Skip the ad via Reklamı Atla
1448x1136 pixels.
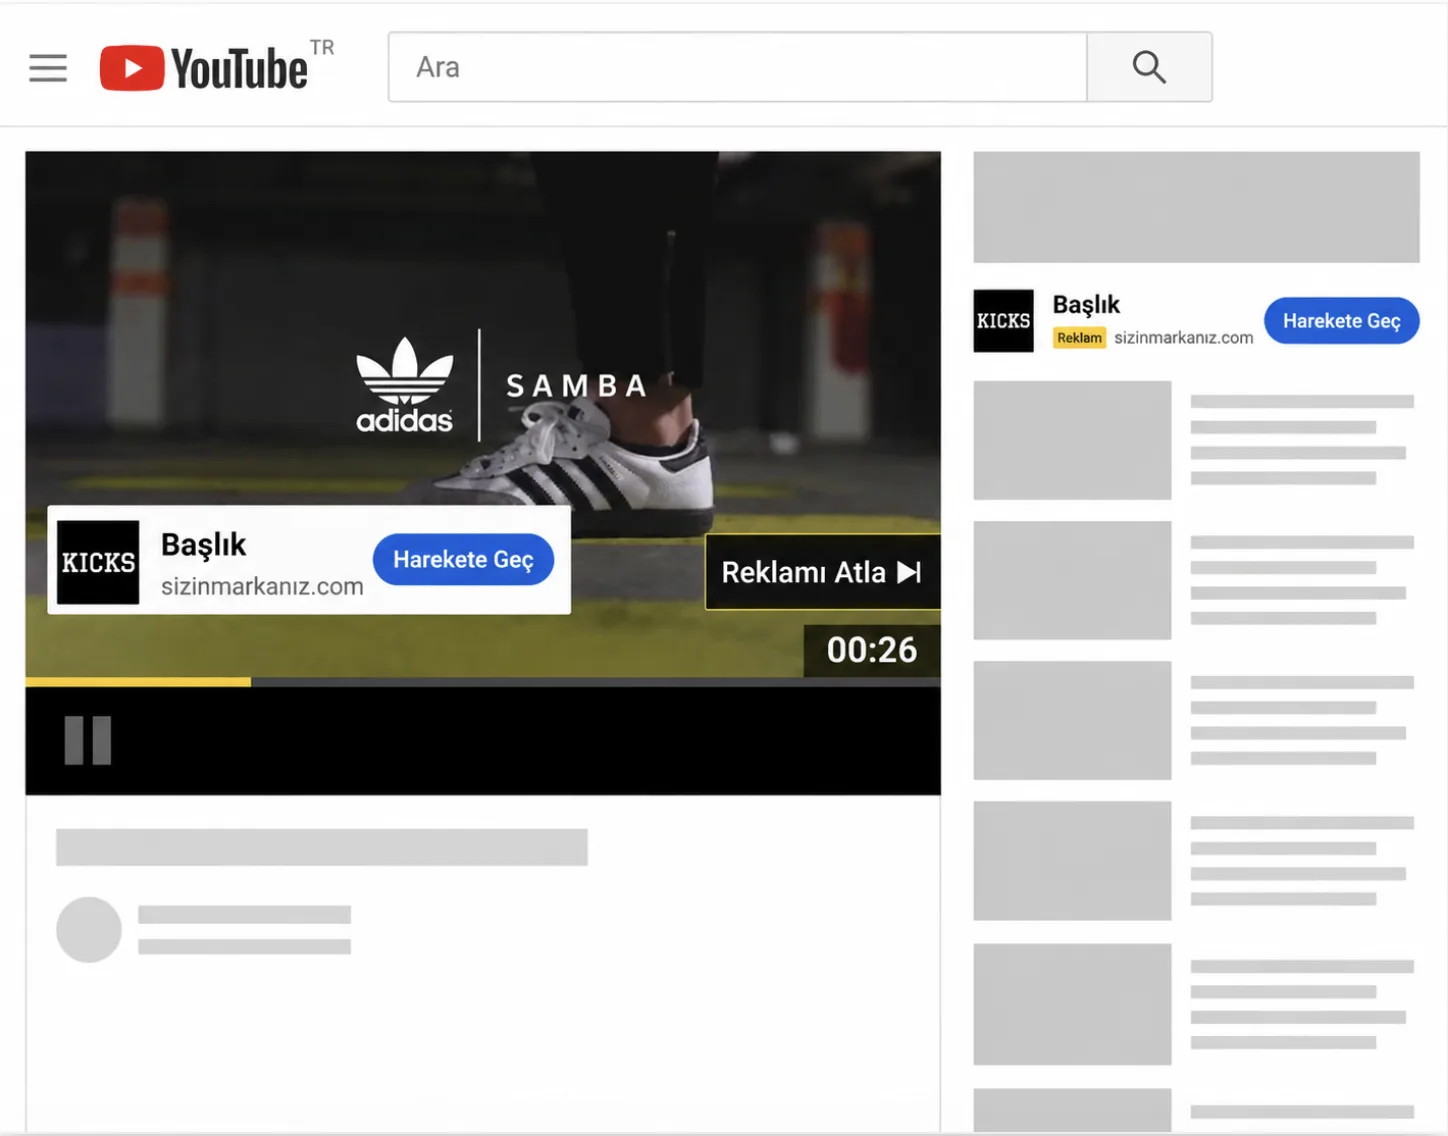[x=822, y=572]
